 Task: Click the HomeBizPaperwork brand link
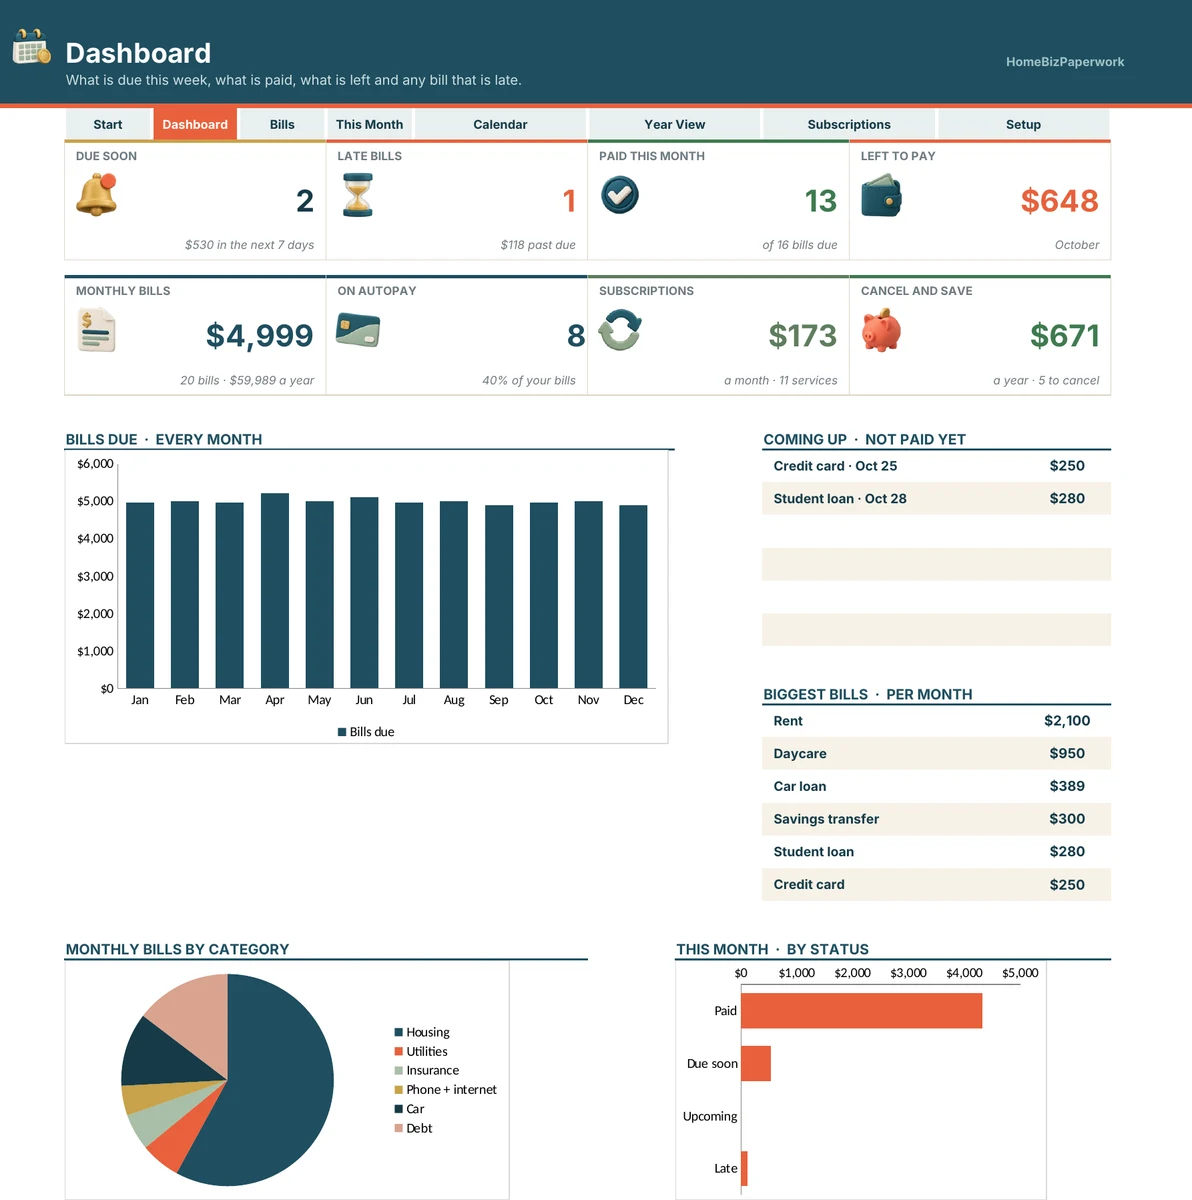1065,62
